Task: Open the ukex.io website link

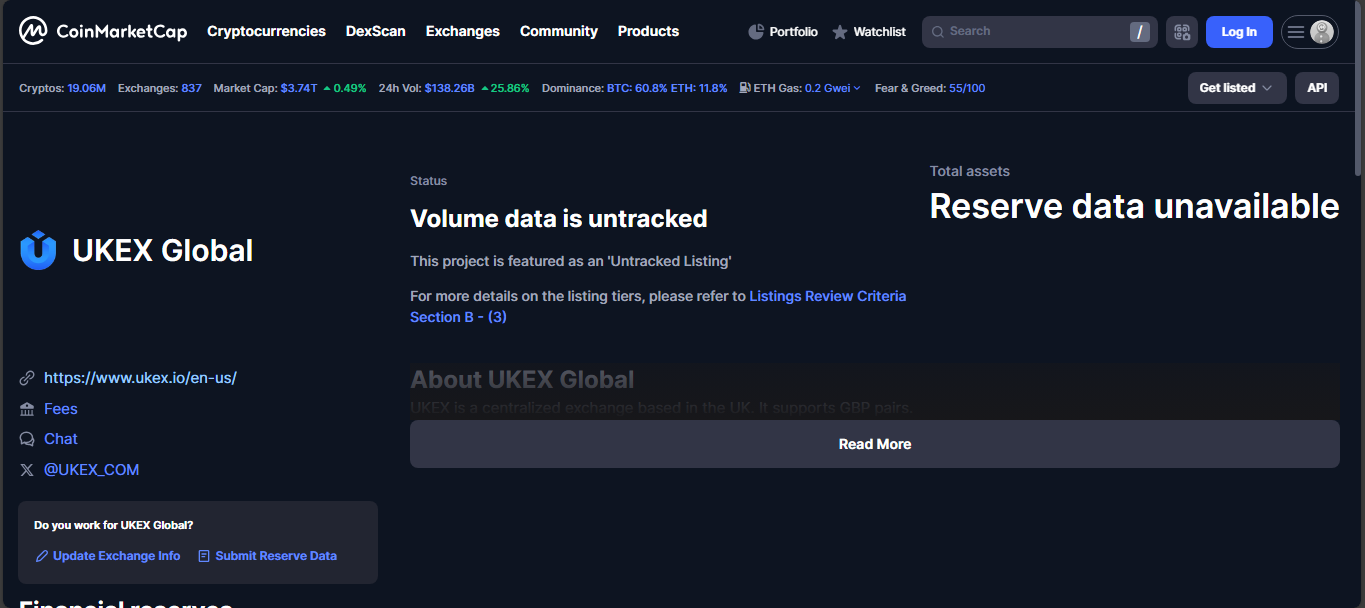Action: [x=140, y=378]
